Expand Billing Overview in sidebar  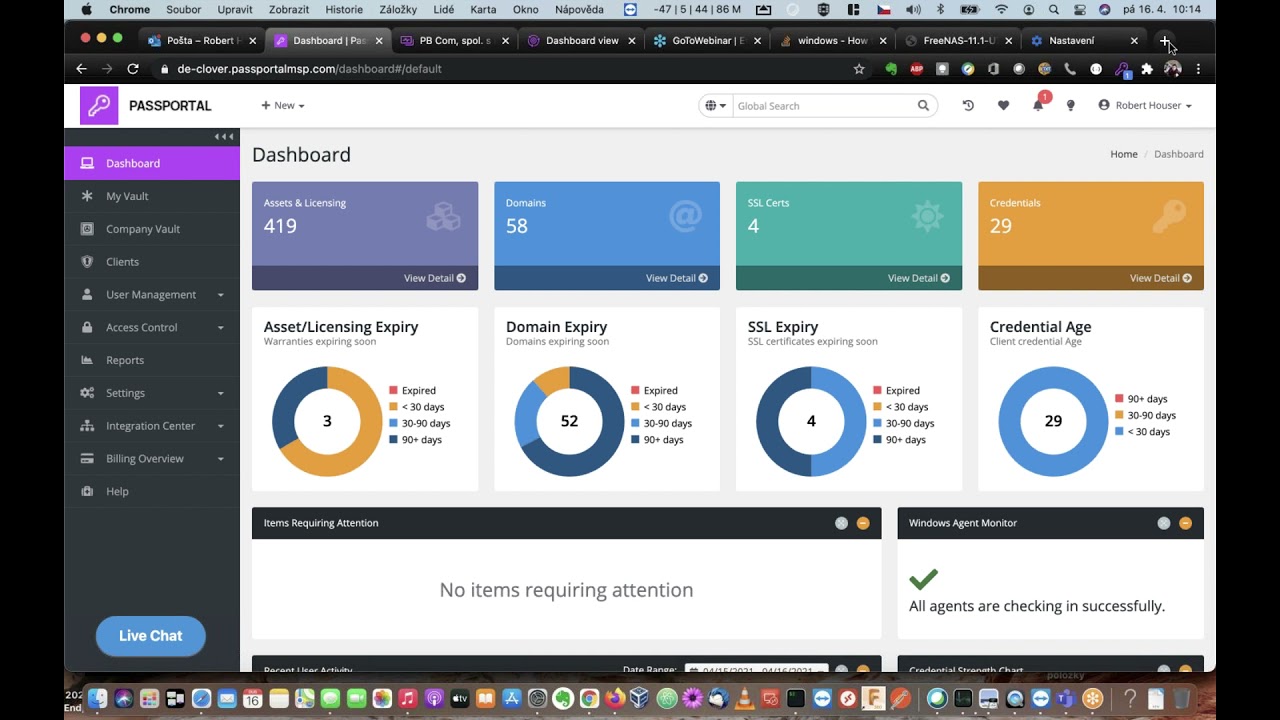point(152,459)
